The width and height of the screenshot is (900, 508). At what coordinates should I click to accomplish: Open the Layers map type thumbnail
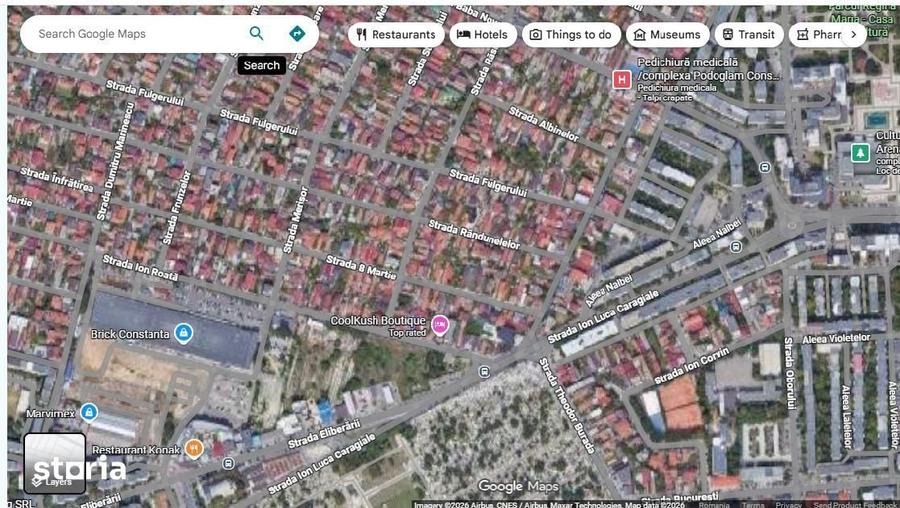click(x=55, y=463)
